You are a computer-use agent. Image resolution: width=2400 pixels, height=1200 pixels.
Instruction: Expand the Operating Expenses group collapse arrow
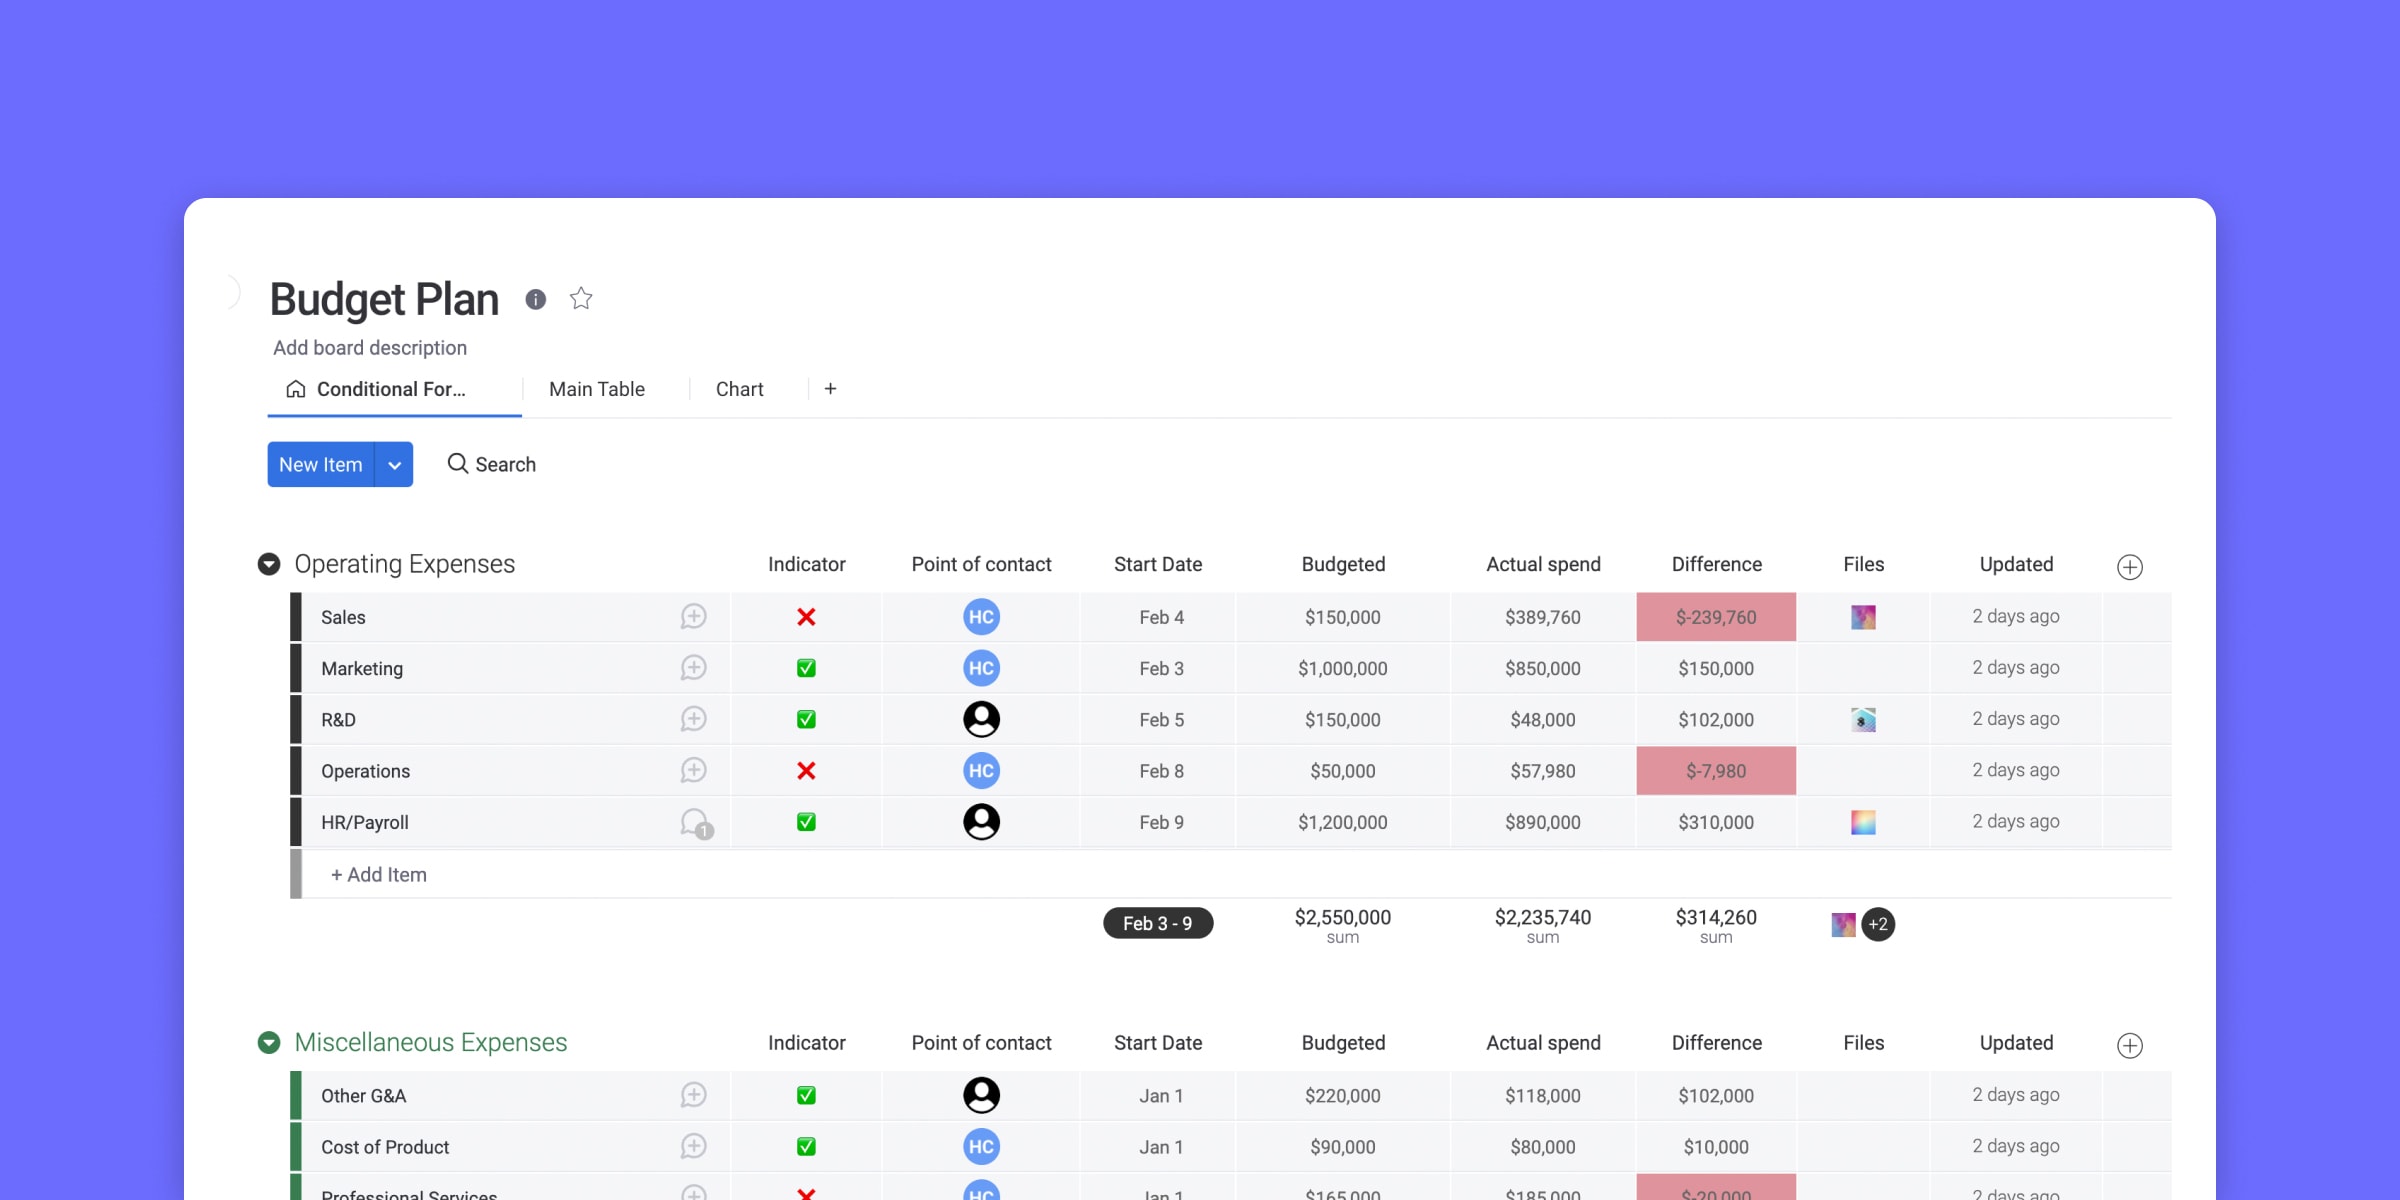coord(268,563)
